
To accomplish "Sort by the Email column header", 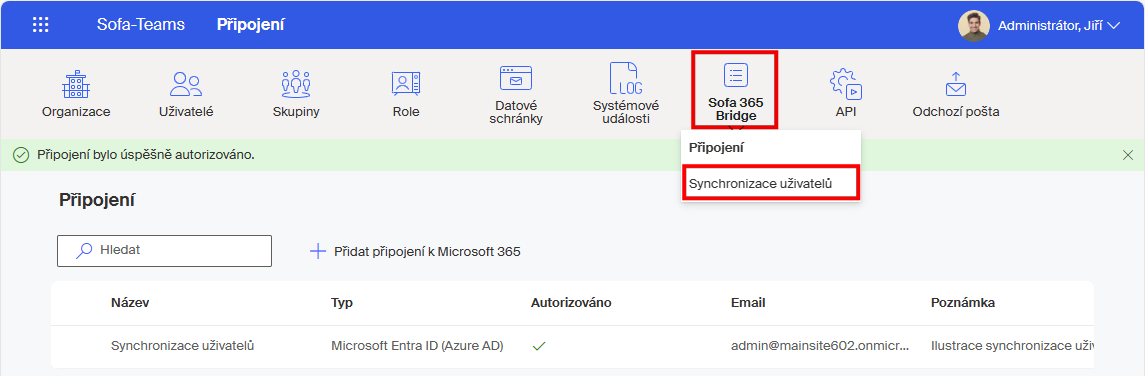I will pos(748,302).
